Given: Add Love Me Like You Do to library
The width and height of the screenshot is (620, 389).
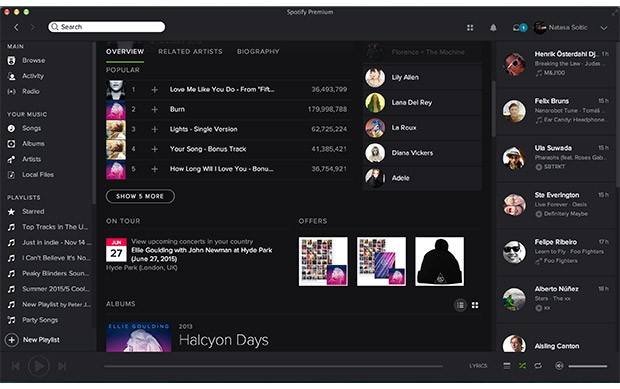Looking at the screenshot, I should 155,90.
